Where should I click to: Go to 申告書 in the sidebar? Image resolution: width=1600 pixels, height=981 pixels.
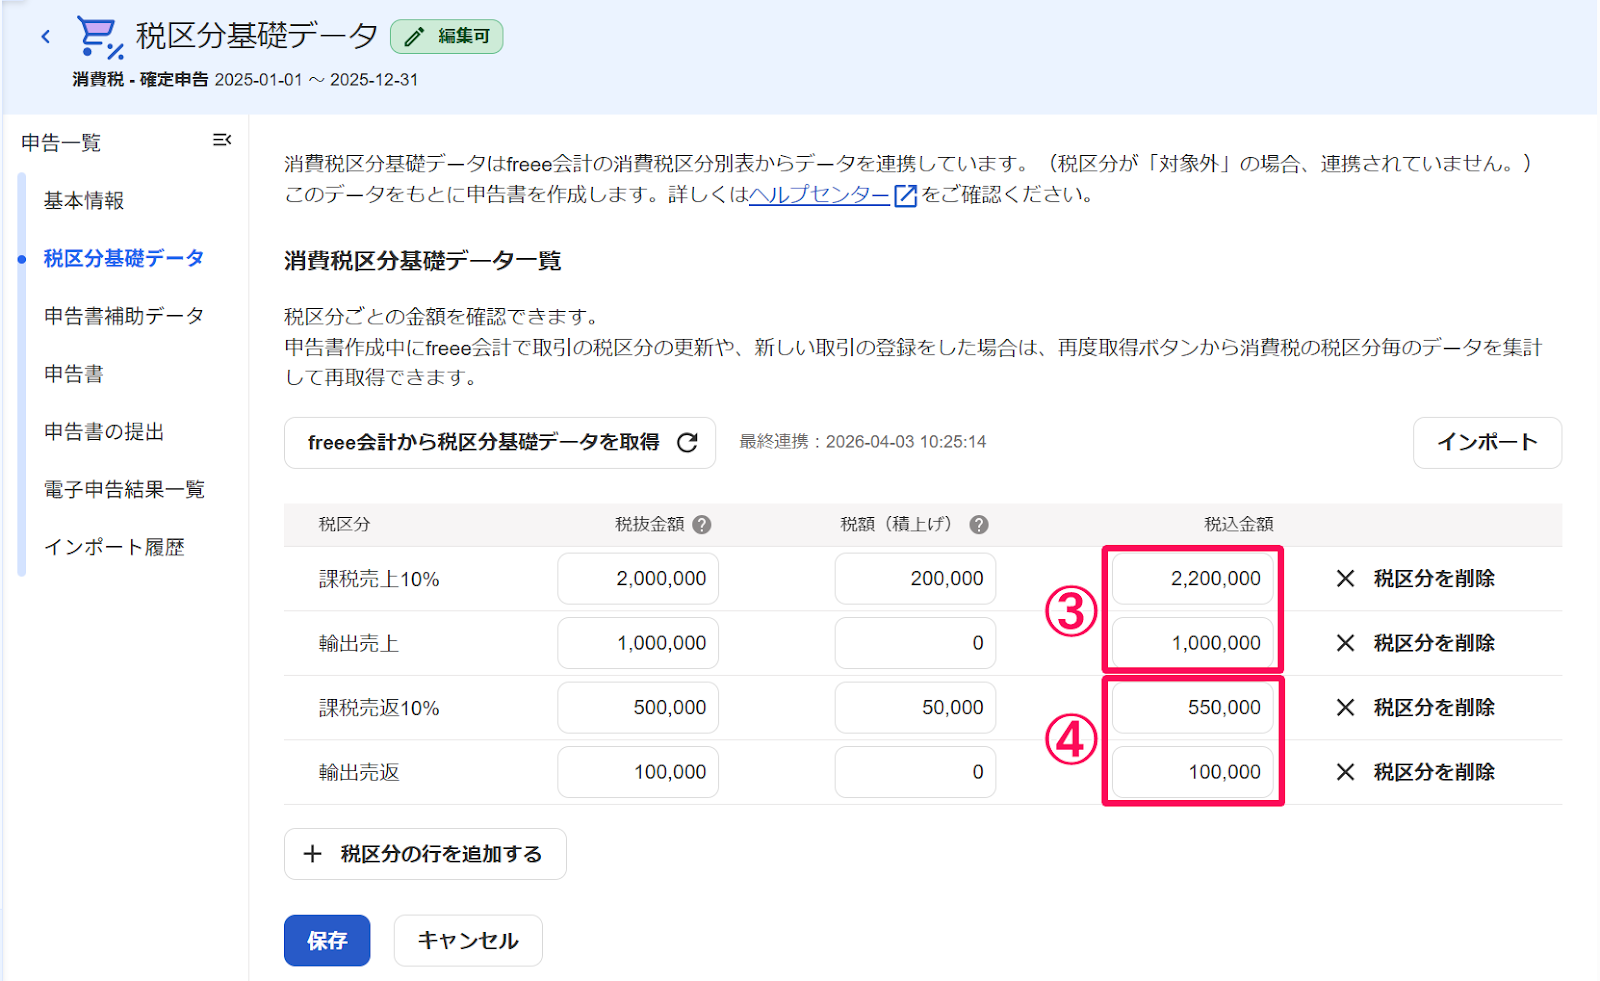point(74,374)
